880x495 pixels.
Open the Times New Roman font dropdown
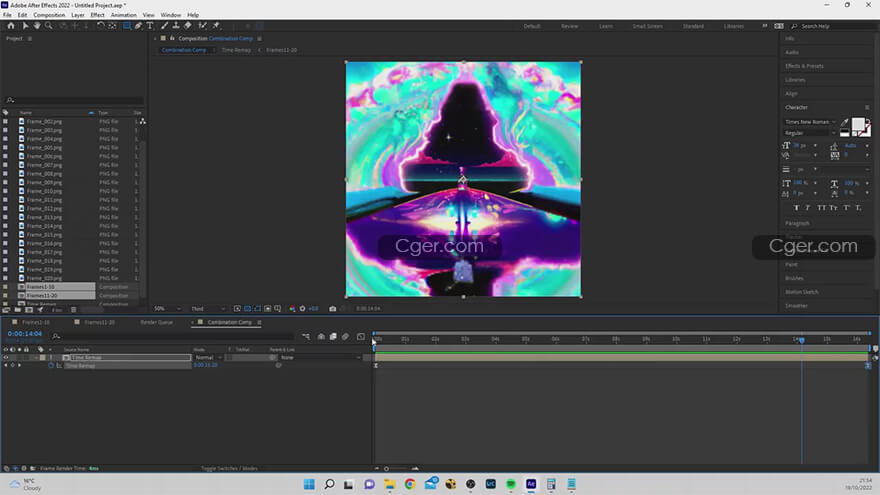pyautogui.click(x=810, y=122)
